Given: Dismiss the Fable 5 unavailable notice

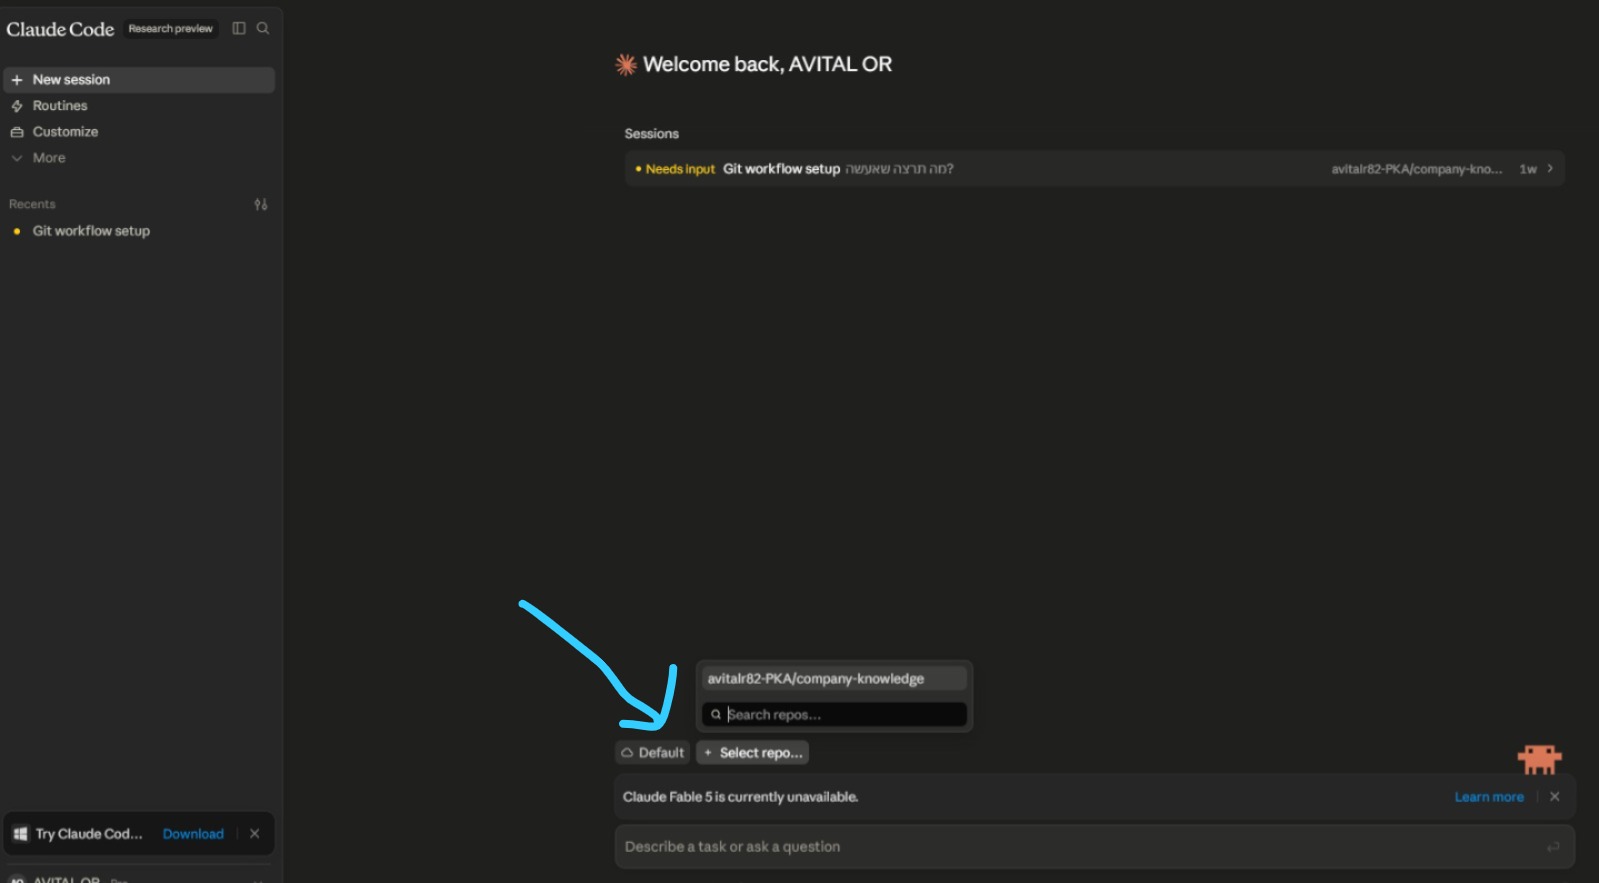Looking at the screenshot, I should pyautogui.click(x=1554, y=797).
